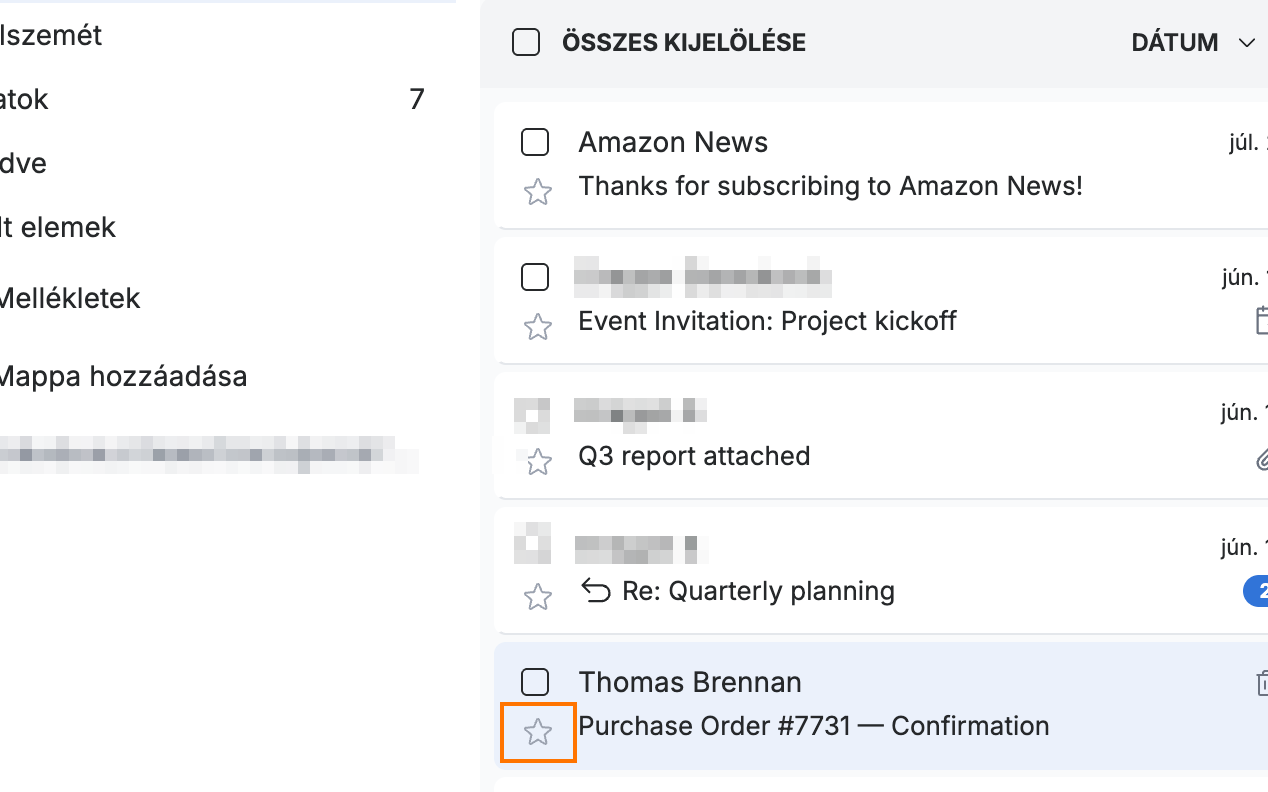Image resolution: width=1268 pixels, height=792 pixels.
Task: Star the Amazon News email
Action: coord(538,192)
